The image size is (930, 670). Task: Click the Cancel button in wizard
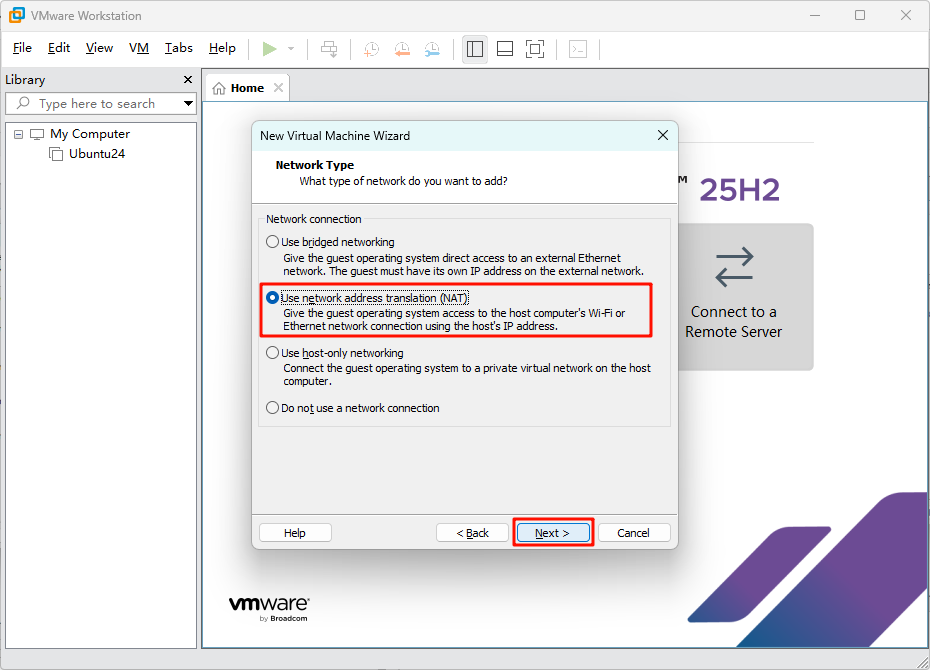click(x=633, y=533)
